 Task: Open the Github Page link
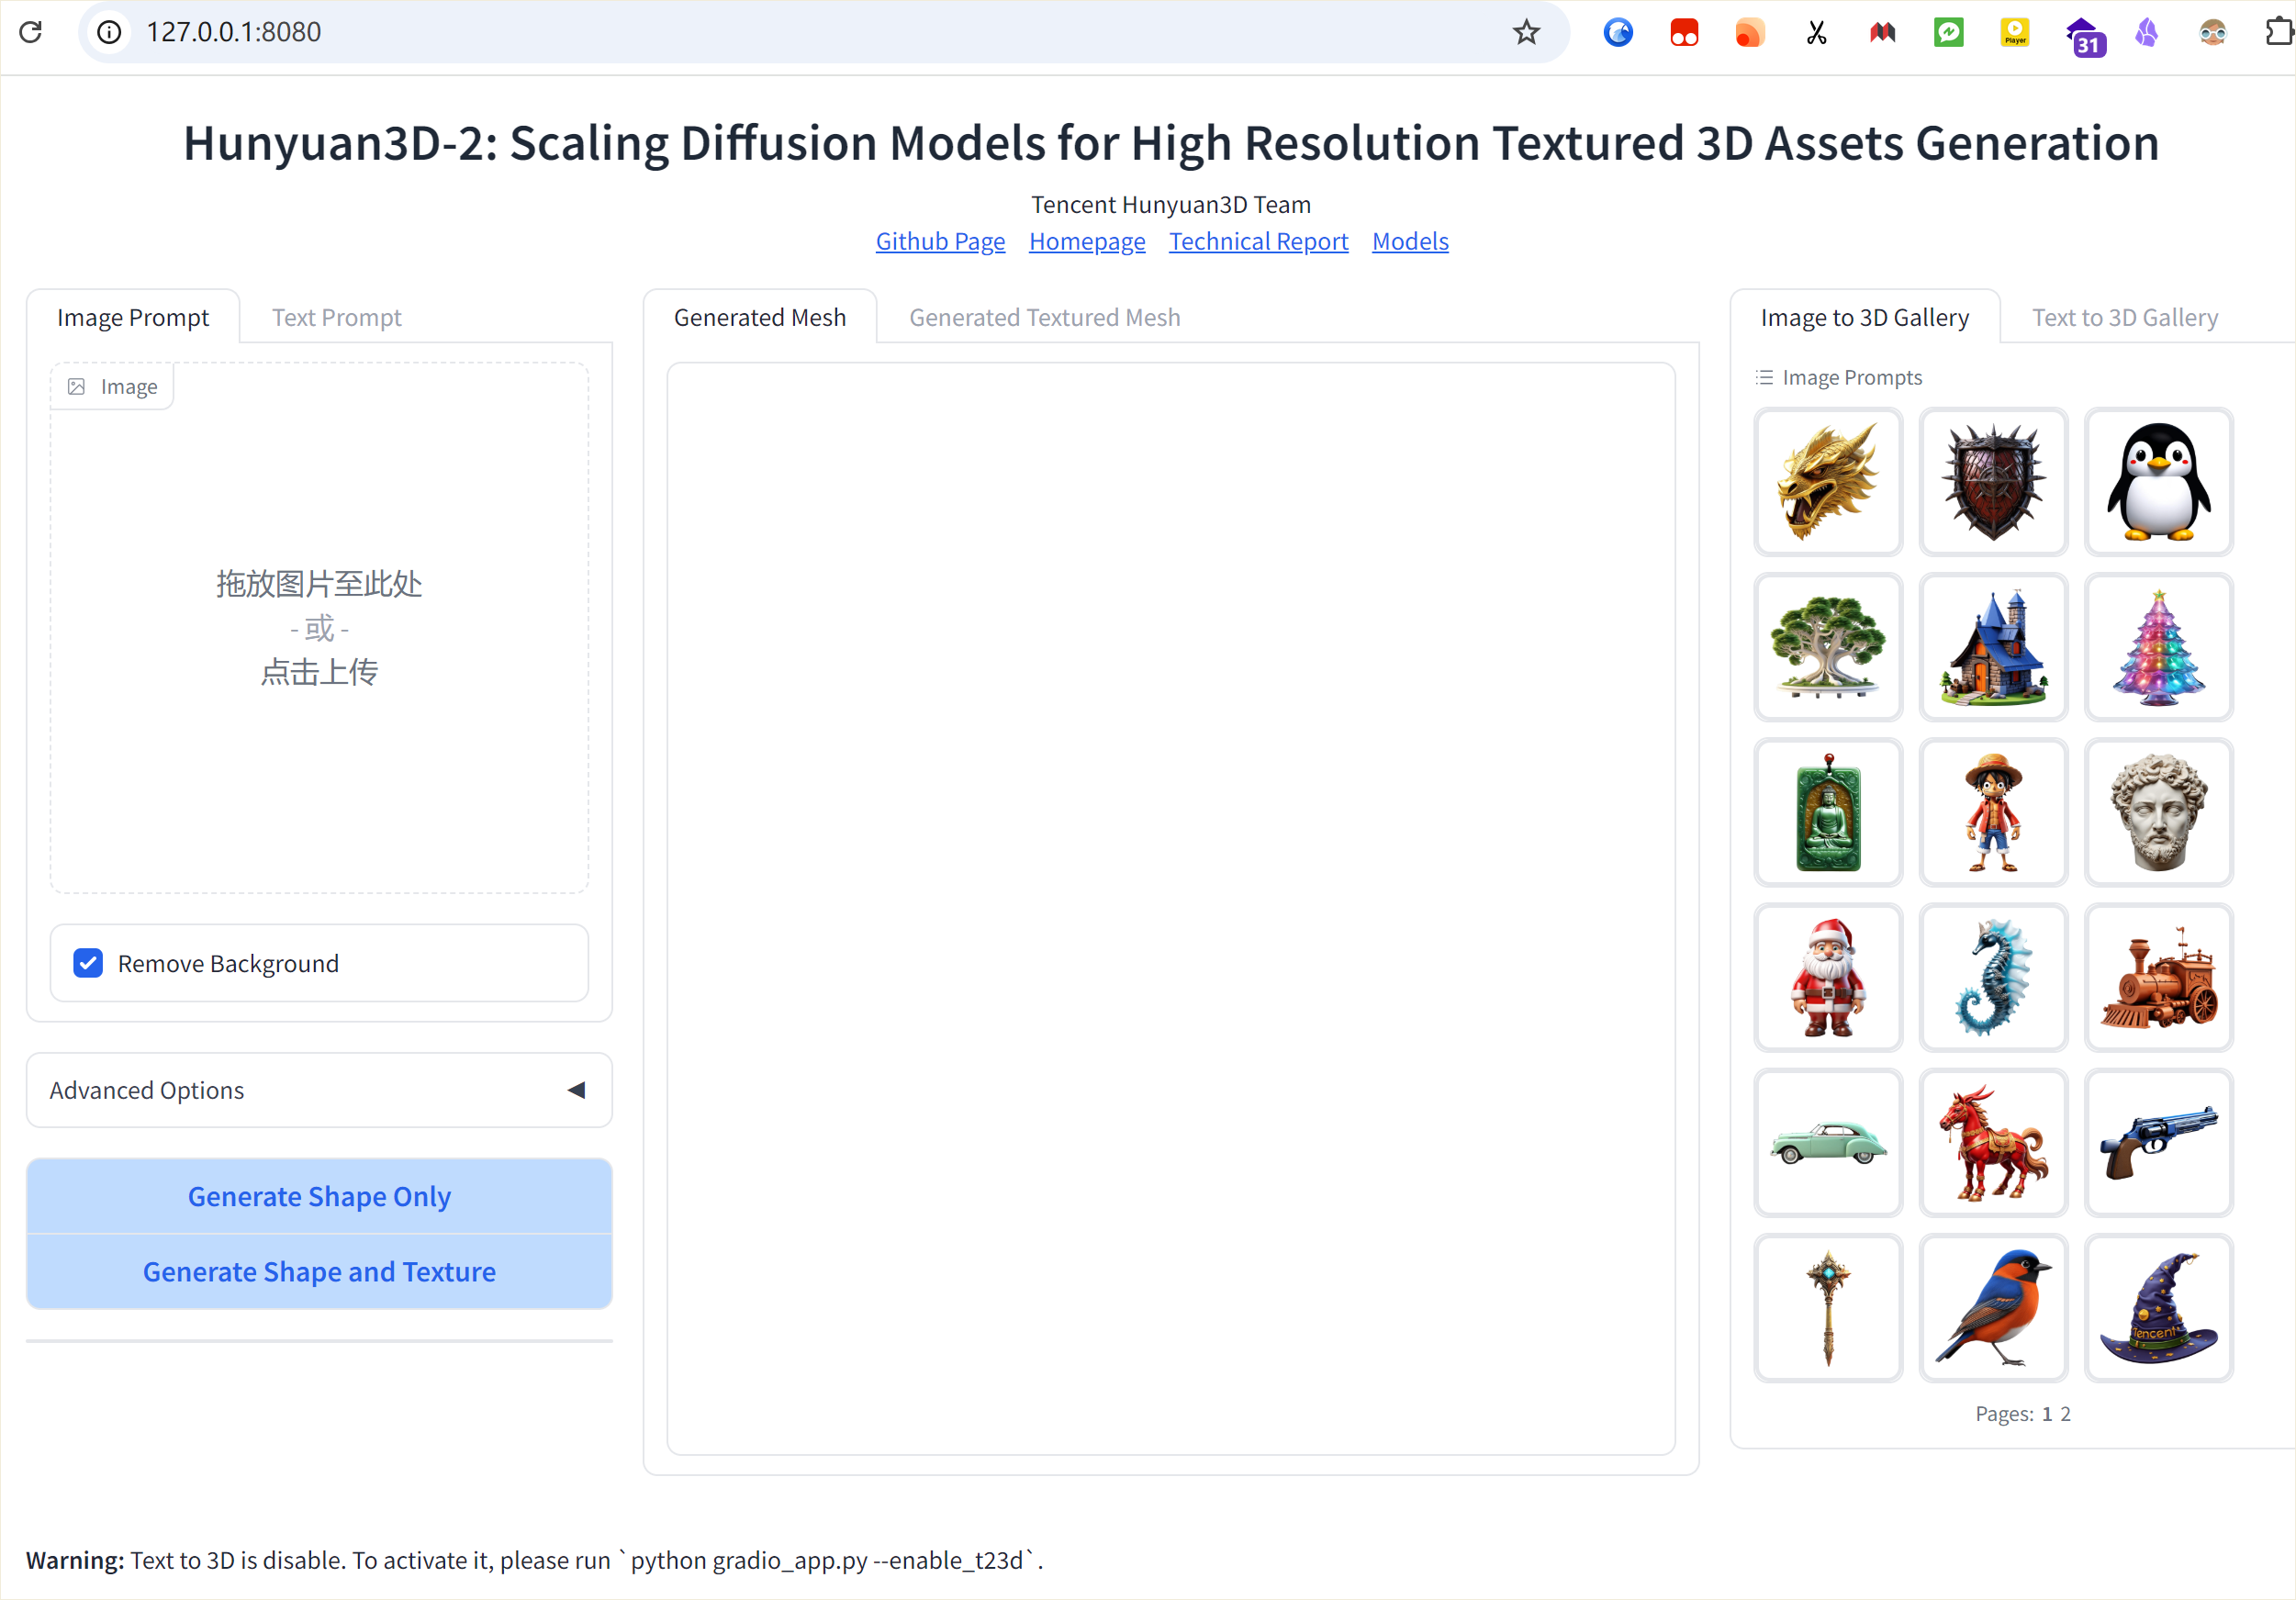click(940, 241)
